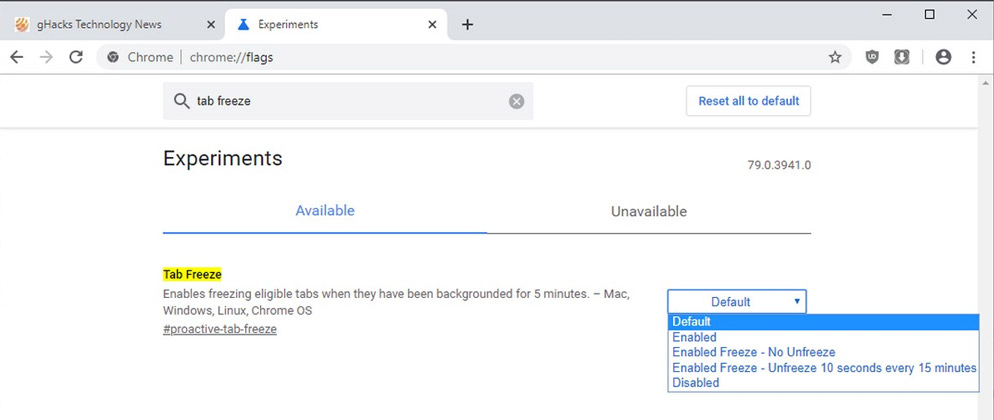Image resolution: width=994 pixels, height=420 pixels.
Task: Switch to the gHacks Technology News tab
Action: coord(100,24)
